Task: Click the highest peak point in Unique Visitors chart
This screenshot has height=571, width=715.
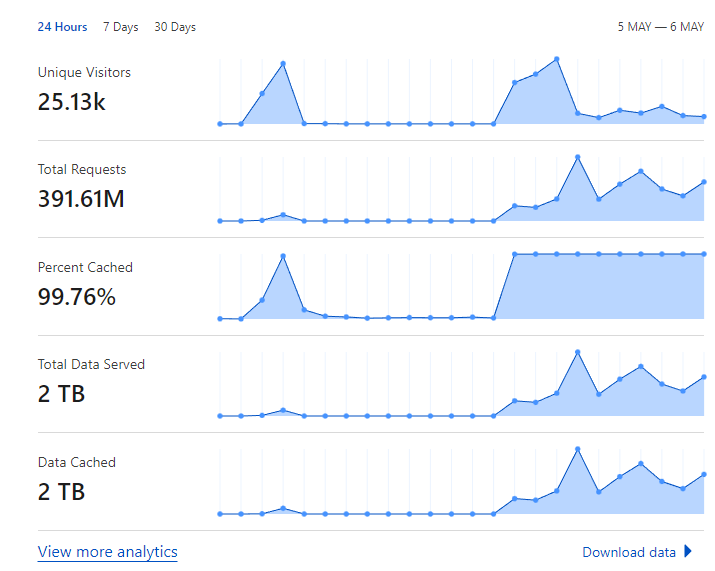Action: pyautogui.click(x=557, y=59)
